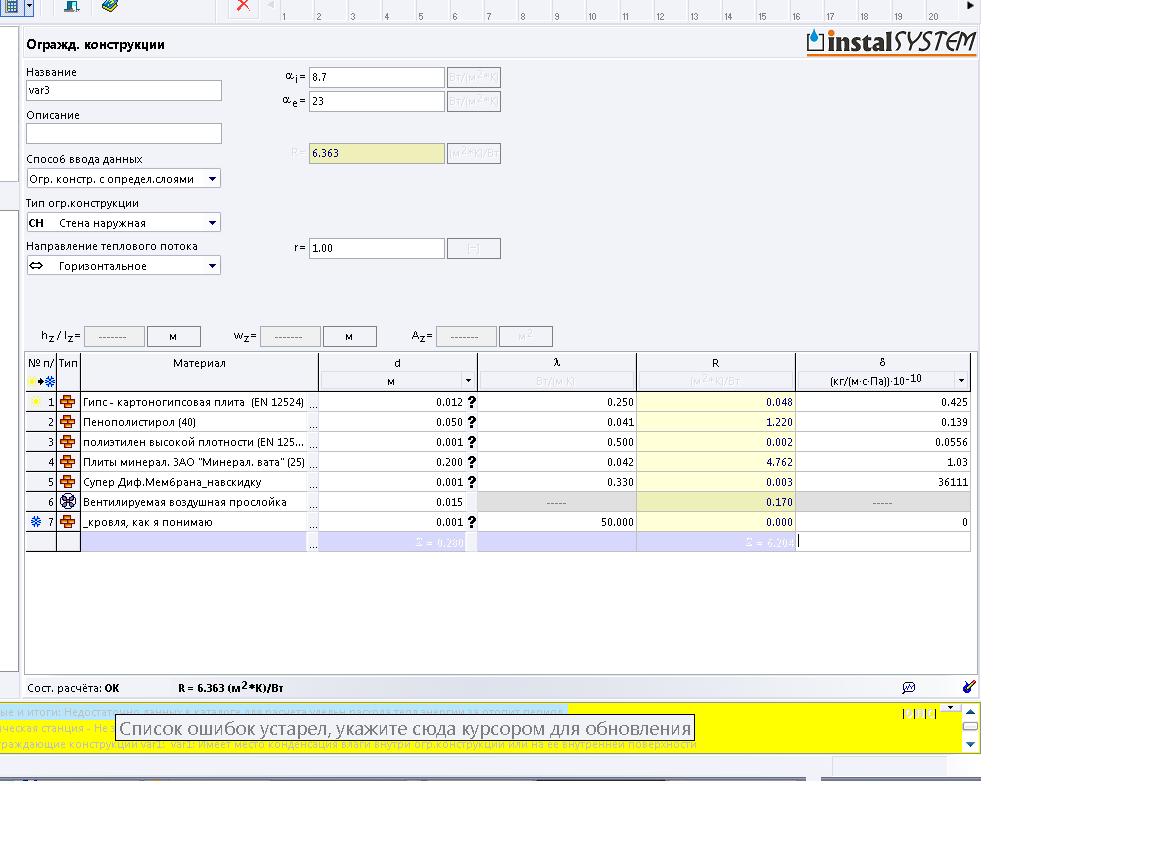Viewport: 1152px width, 864px height.
Task: Click layer type icon for Пенополистирол (40)
Action: pos(68,422)
